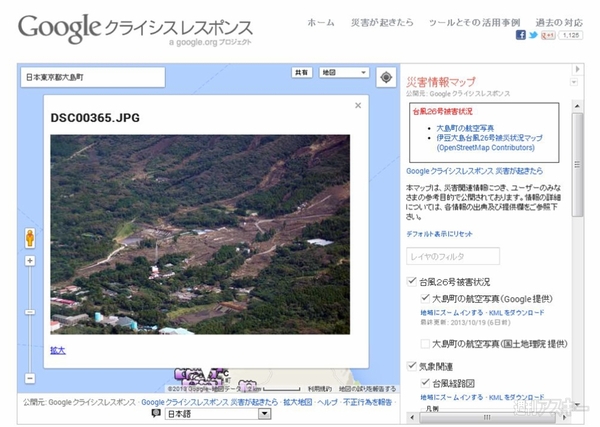Click the Google +1 button

[x=548, y=35]
